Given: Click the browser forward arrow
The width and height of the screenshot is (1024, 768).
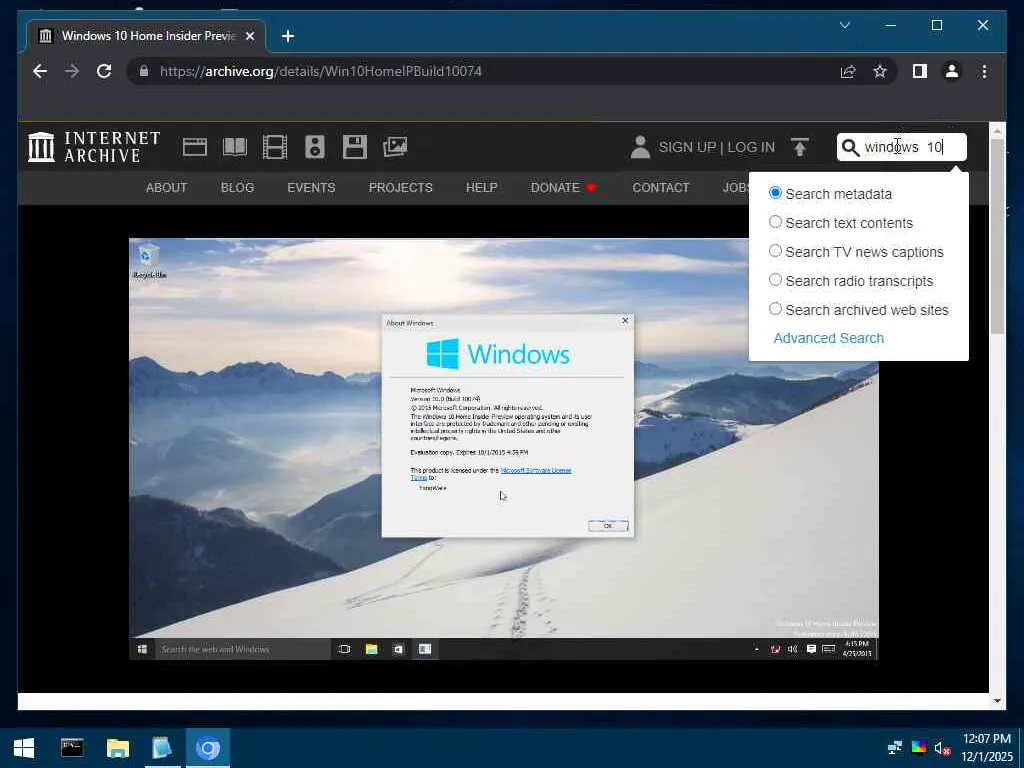Looking at the screenshot, I should [x=72, y=71].
